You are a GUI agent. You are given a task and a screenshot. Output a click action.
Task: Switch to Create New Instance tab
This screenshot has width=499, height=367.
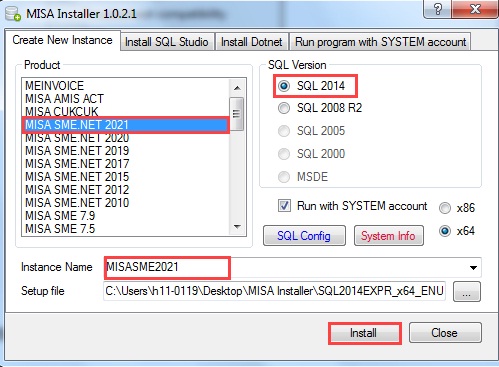[62, 40]
